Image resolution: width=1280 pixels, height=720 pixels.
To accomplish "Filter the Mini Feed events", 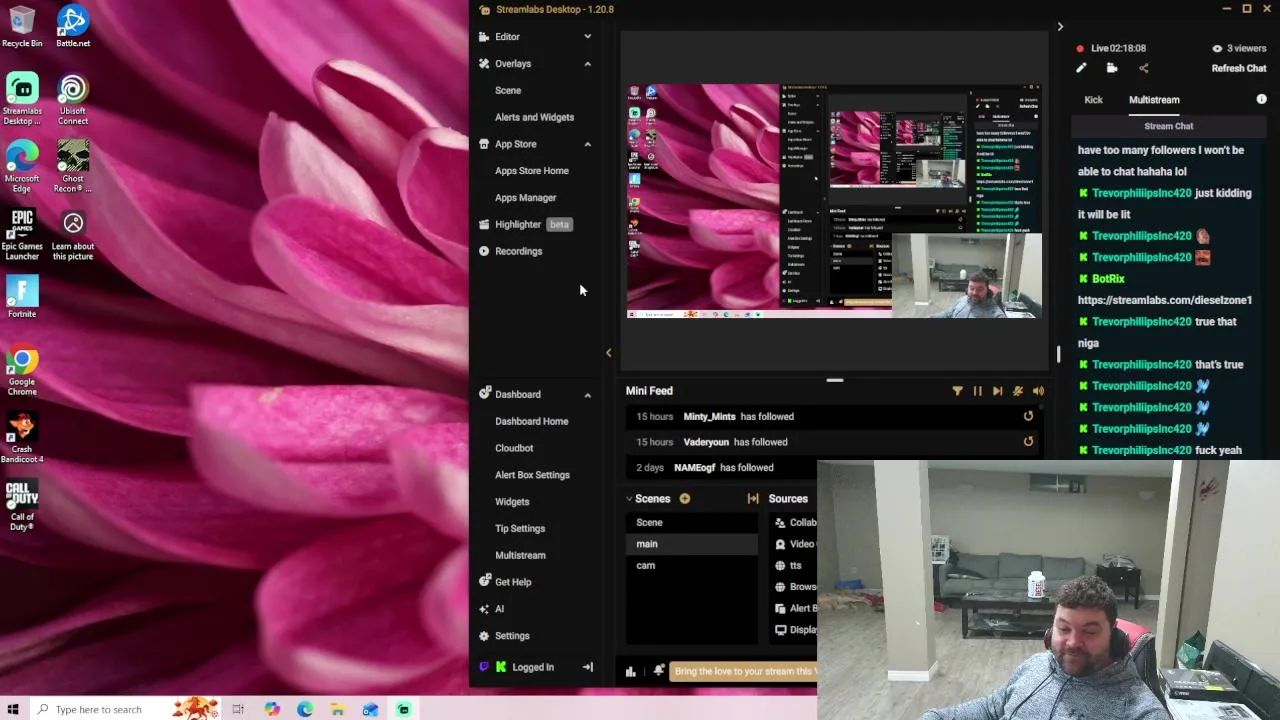I will click(x=957, y=391).
